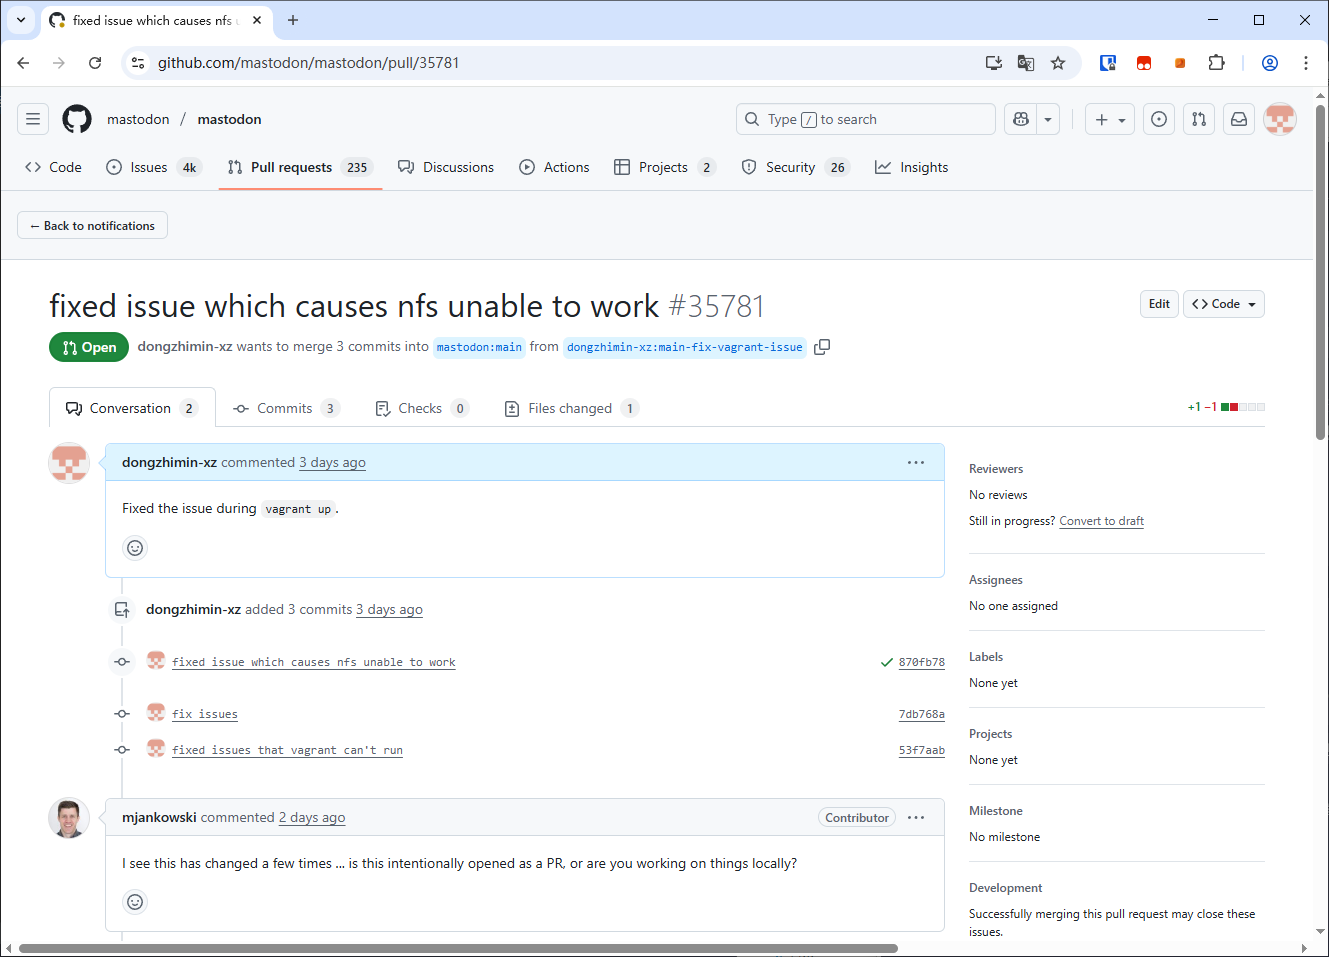Switch to the Commits tab
Image resolution: width=1331 pixels, height=957 pixels.
[x=285, y=408]
